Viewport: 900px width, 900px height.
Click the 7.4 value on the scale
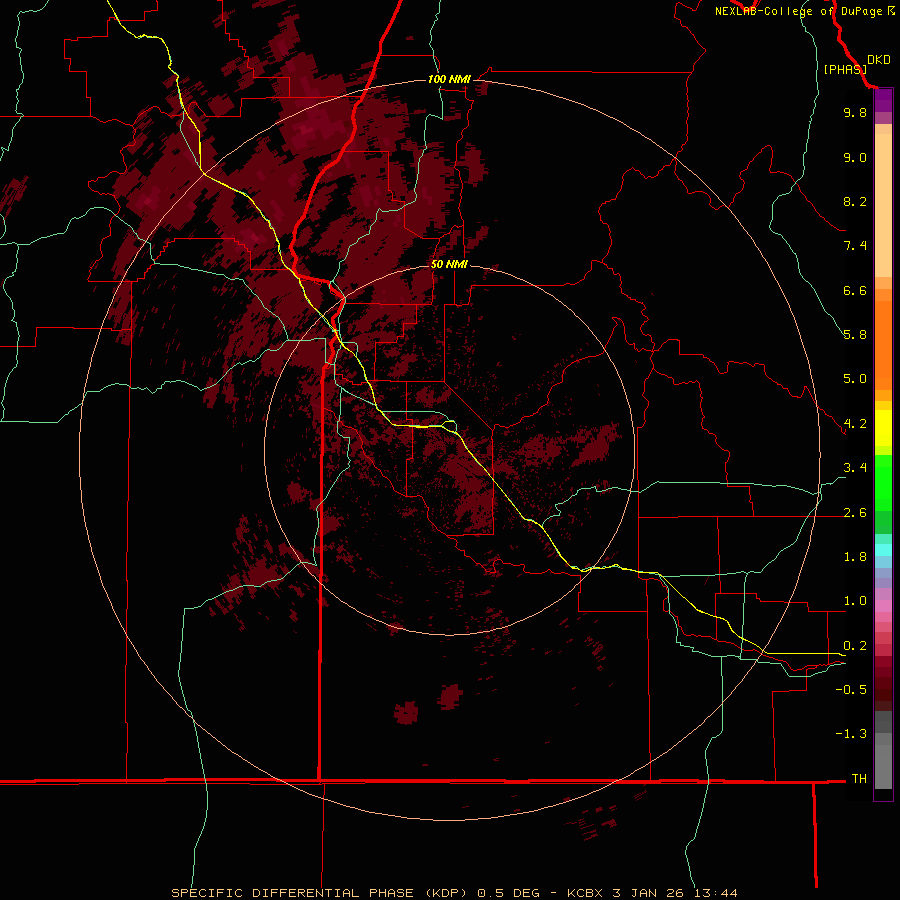tap(855, 246)
